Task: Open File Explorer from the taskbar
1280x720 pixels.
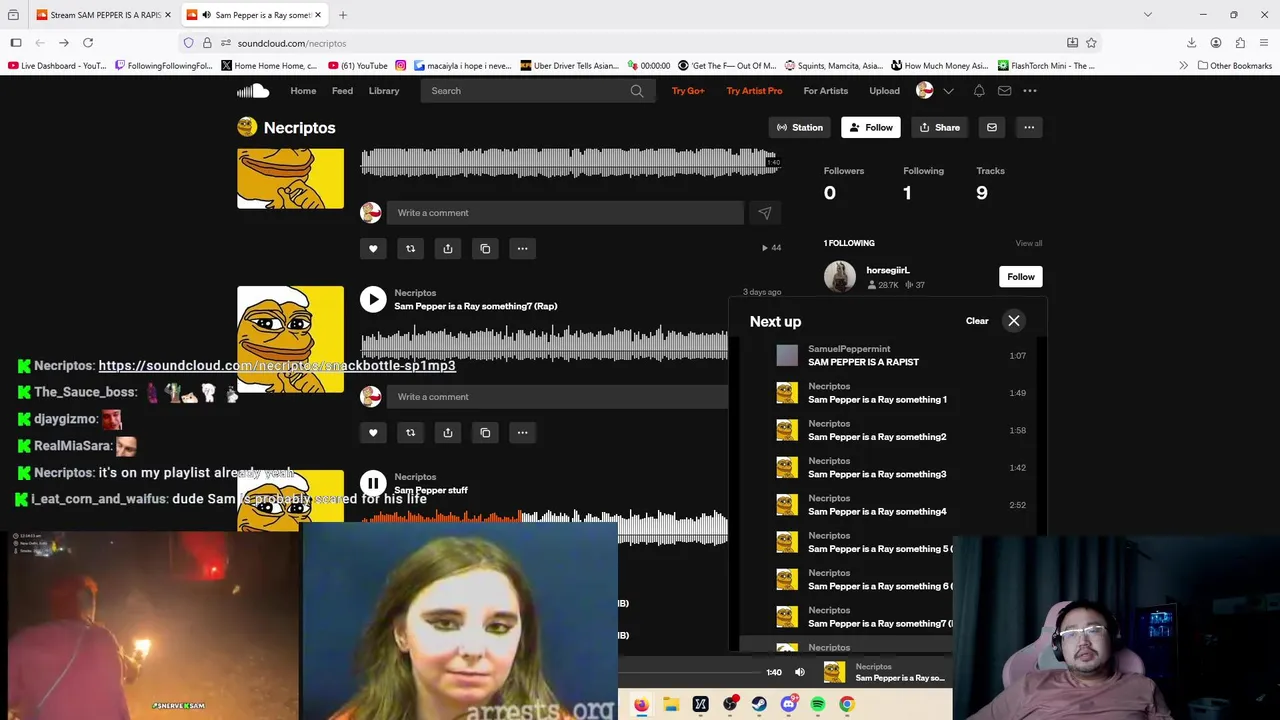Action: point(671,704)
